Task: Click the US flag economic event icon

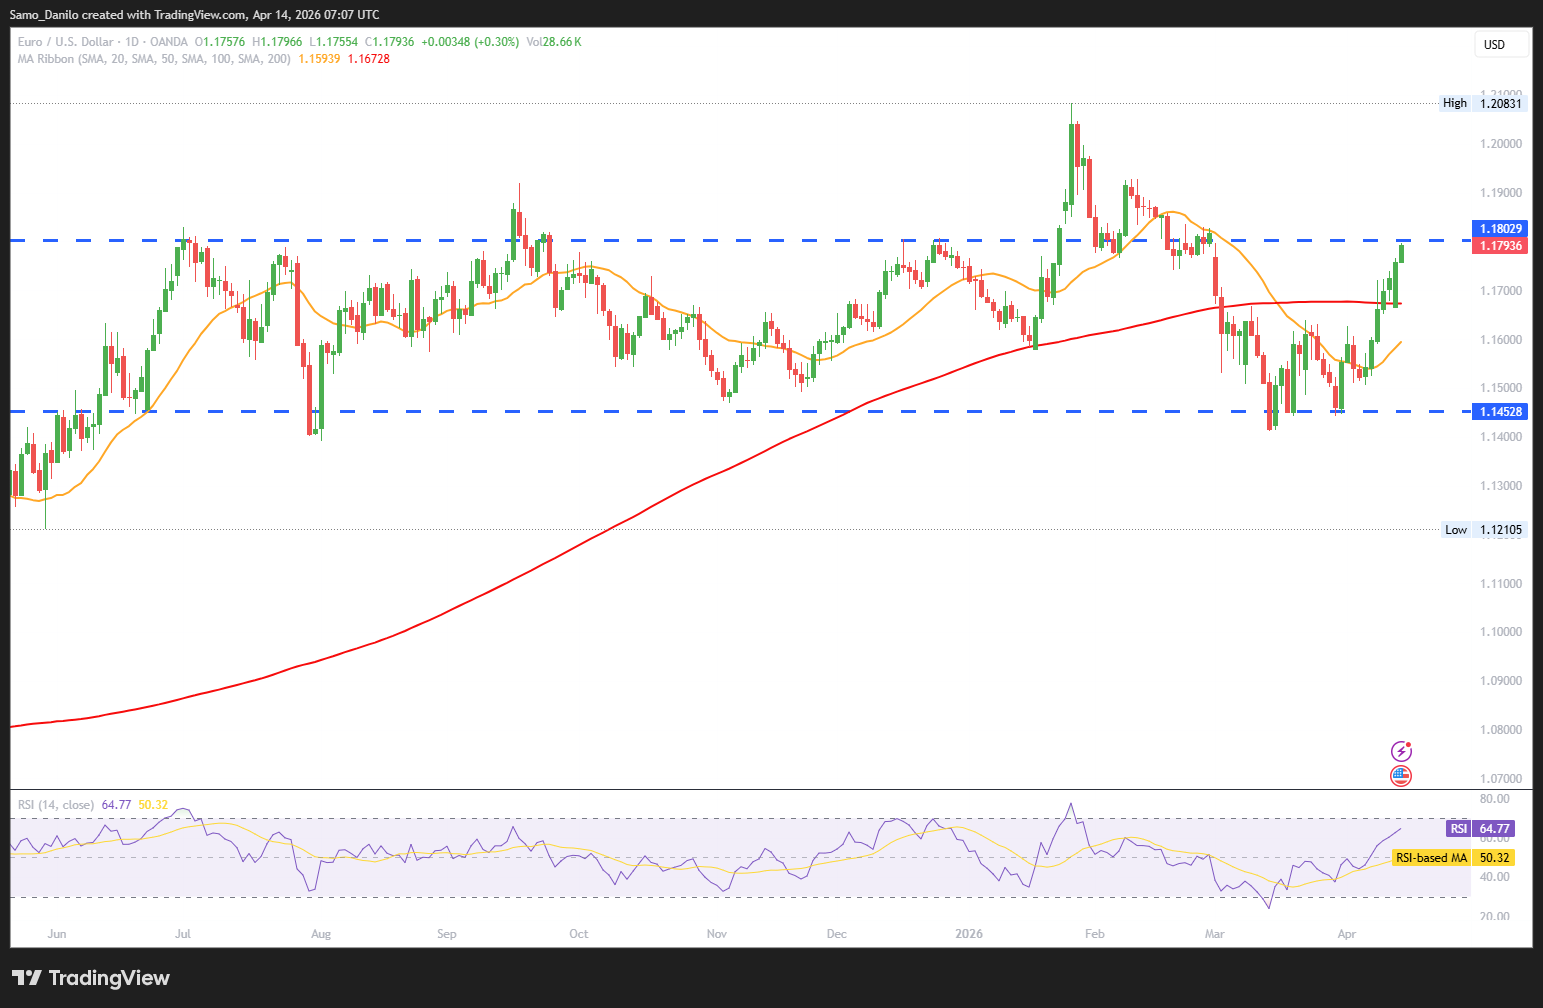Action: 1401,776
